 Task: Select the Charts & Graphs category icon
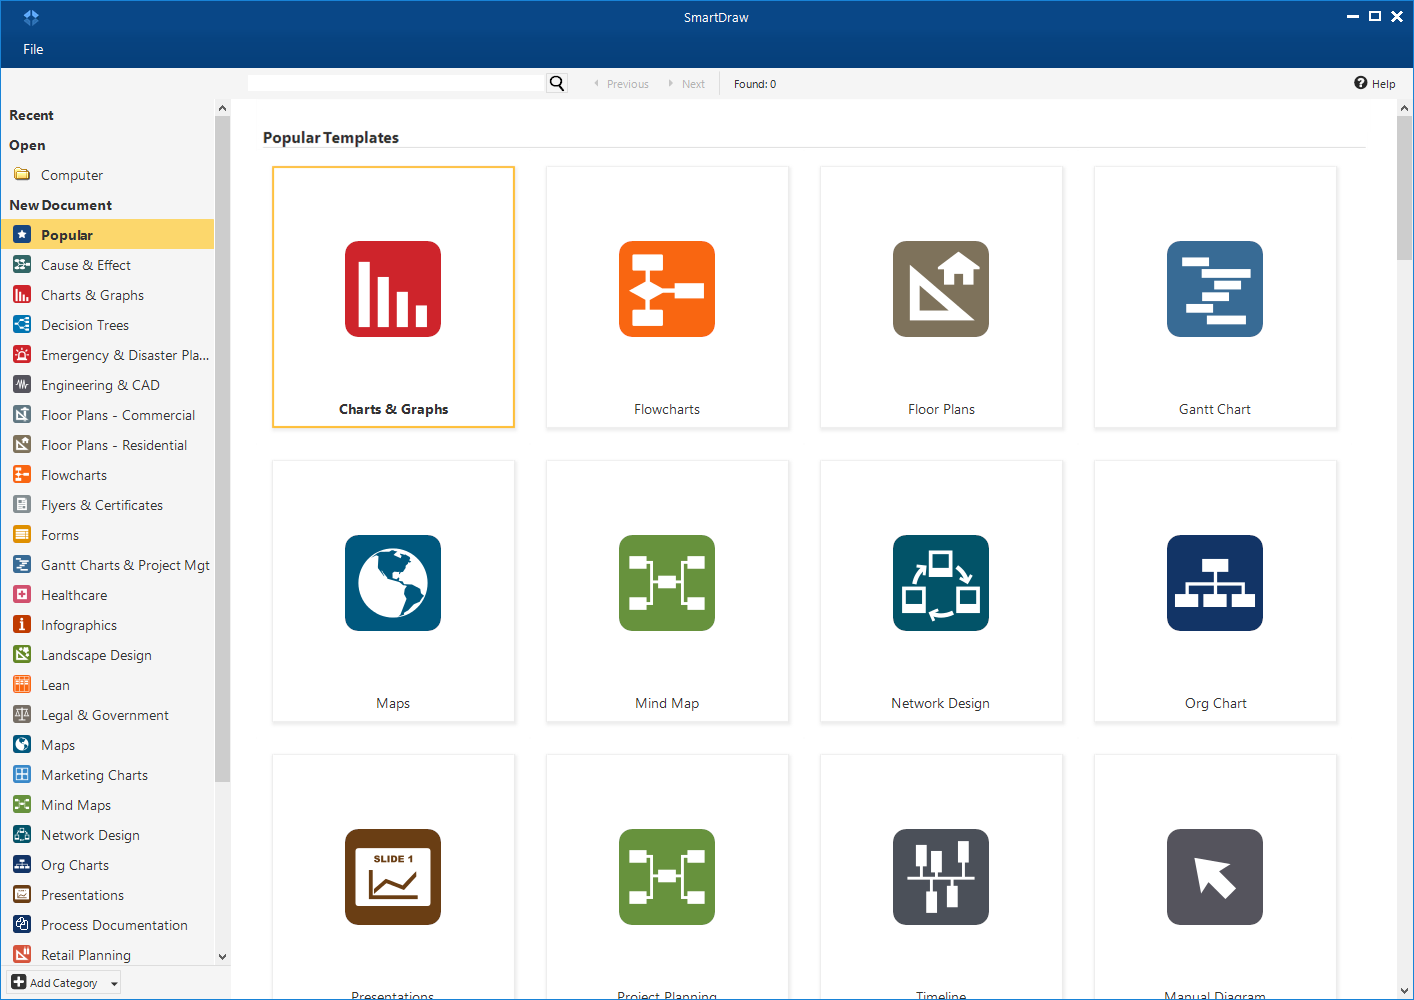coord(22,294)
